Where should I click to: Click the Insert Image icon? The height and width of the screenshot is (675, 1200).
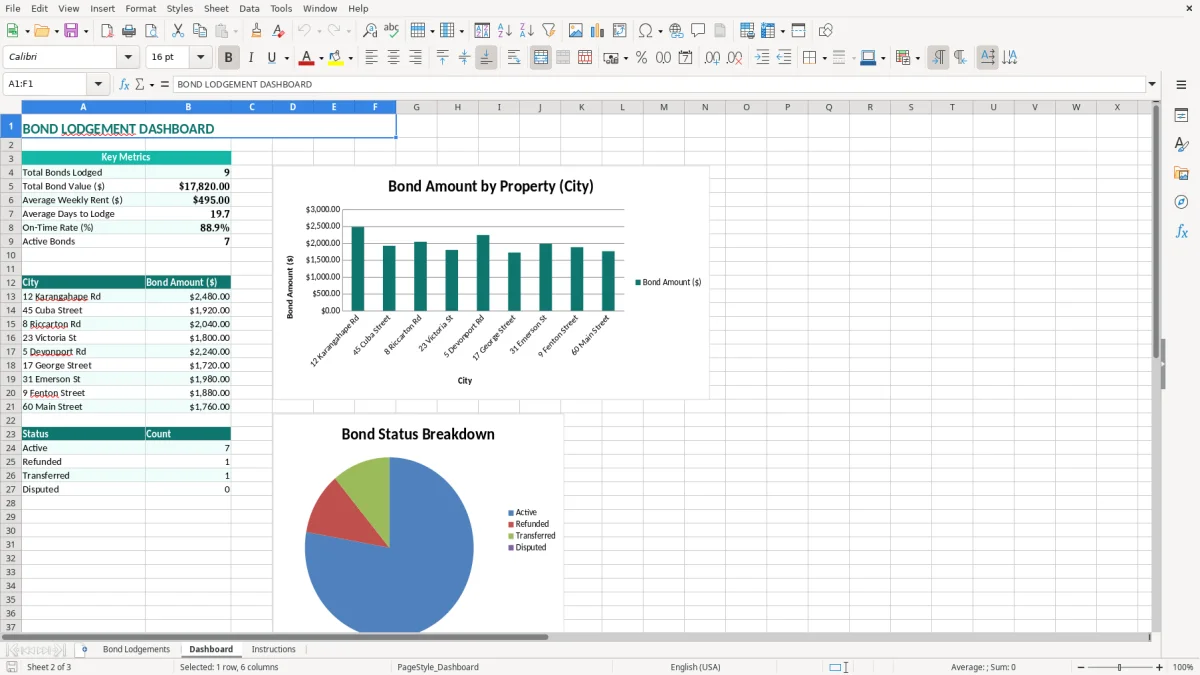(x=576, y=31)
